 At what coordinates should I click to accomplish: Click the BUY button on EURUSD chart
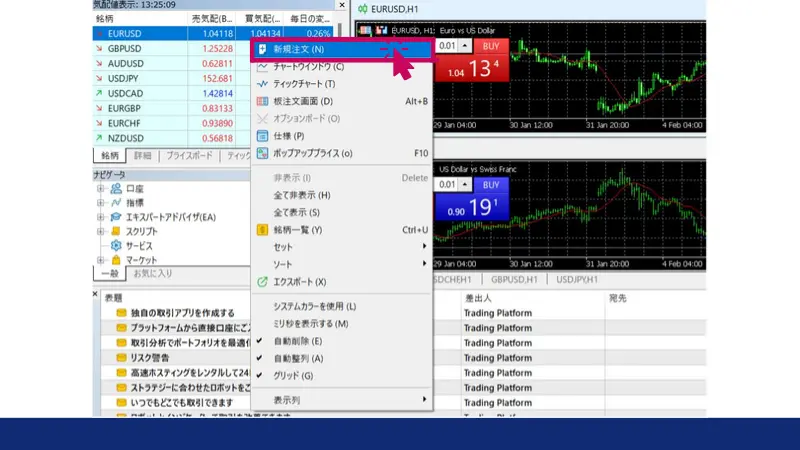(490, 46)
